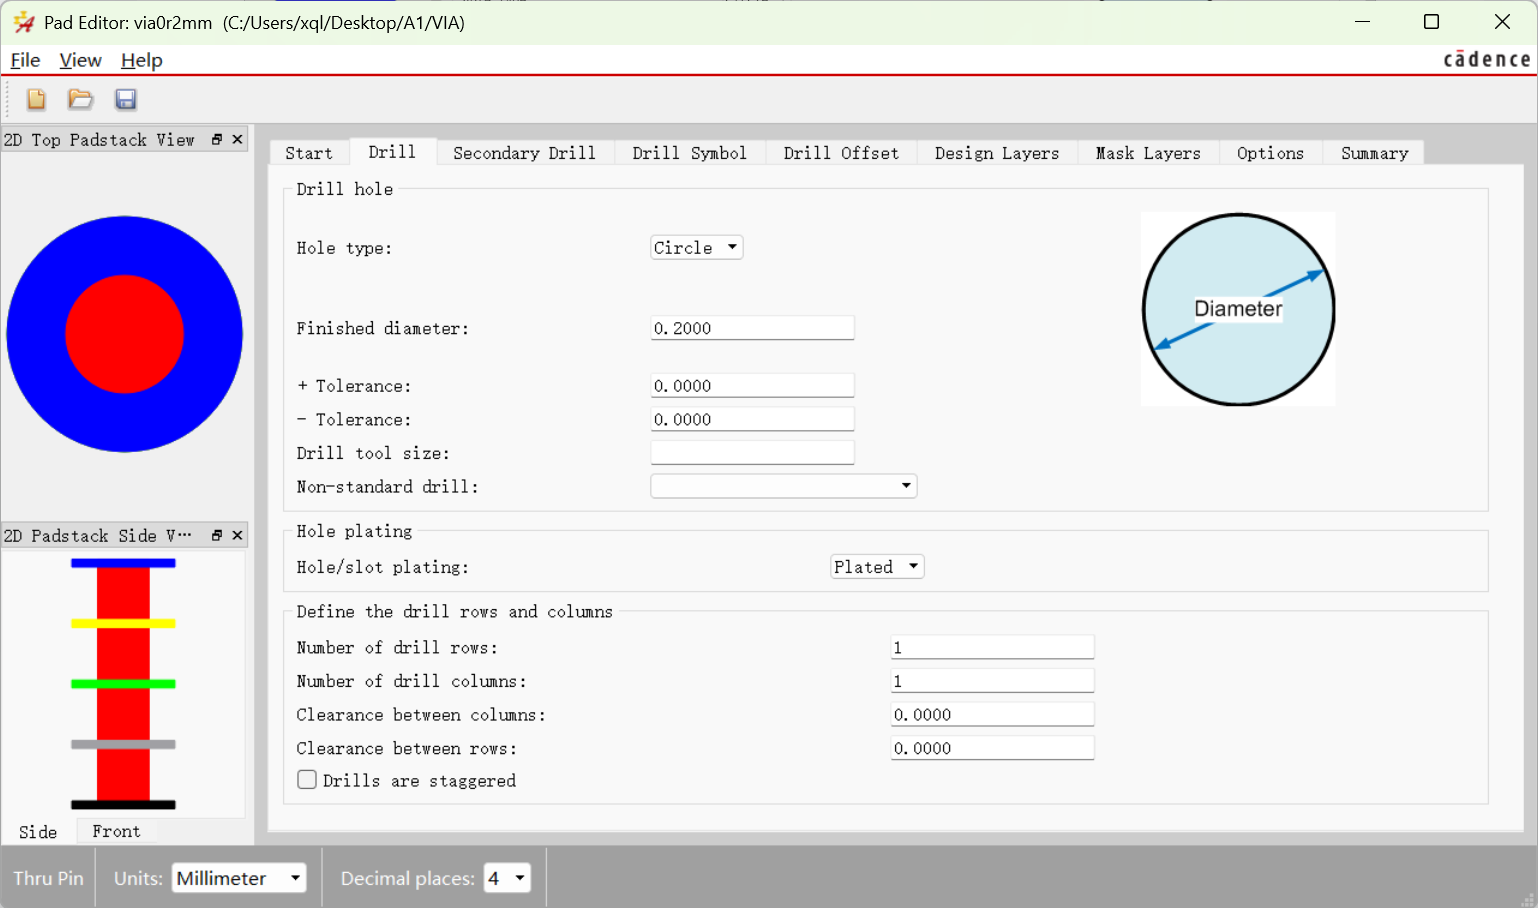This screenshot has height=908, width=1538.
Task: Toggle the Drills are staggered checkbox
Action: pos(307,780)
